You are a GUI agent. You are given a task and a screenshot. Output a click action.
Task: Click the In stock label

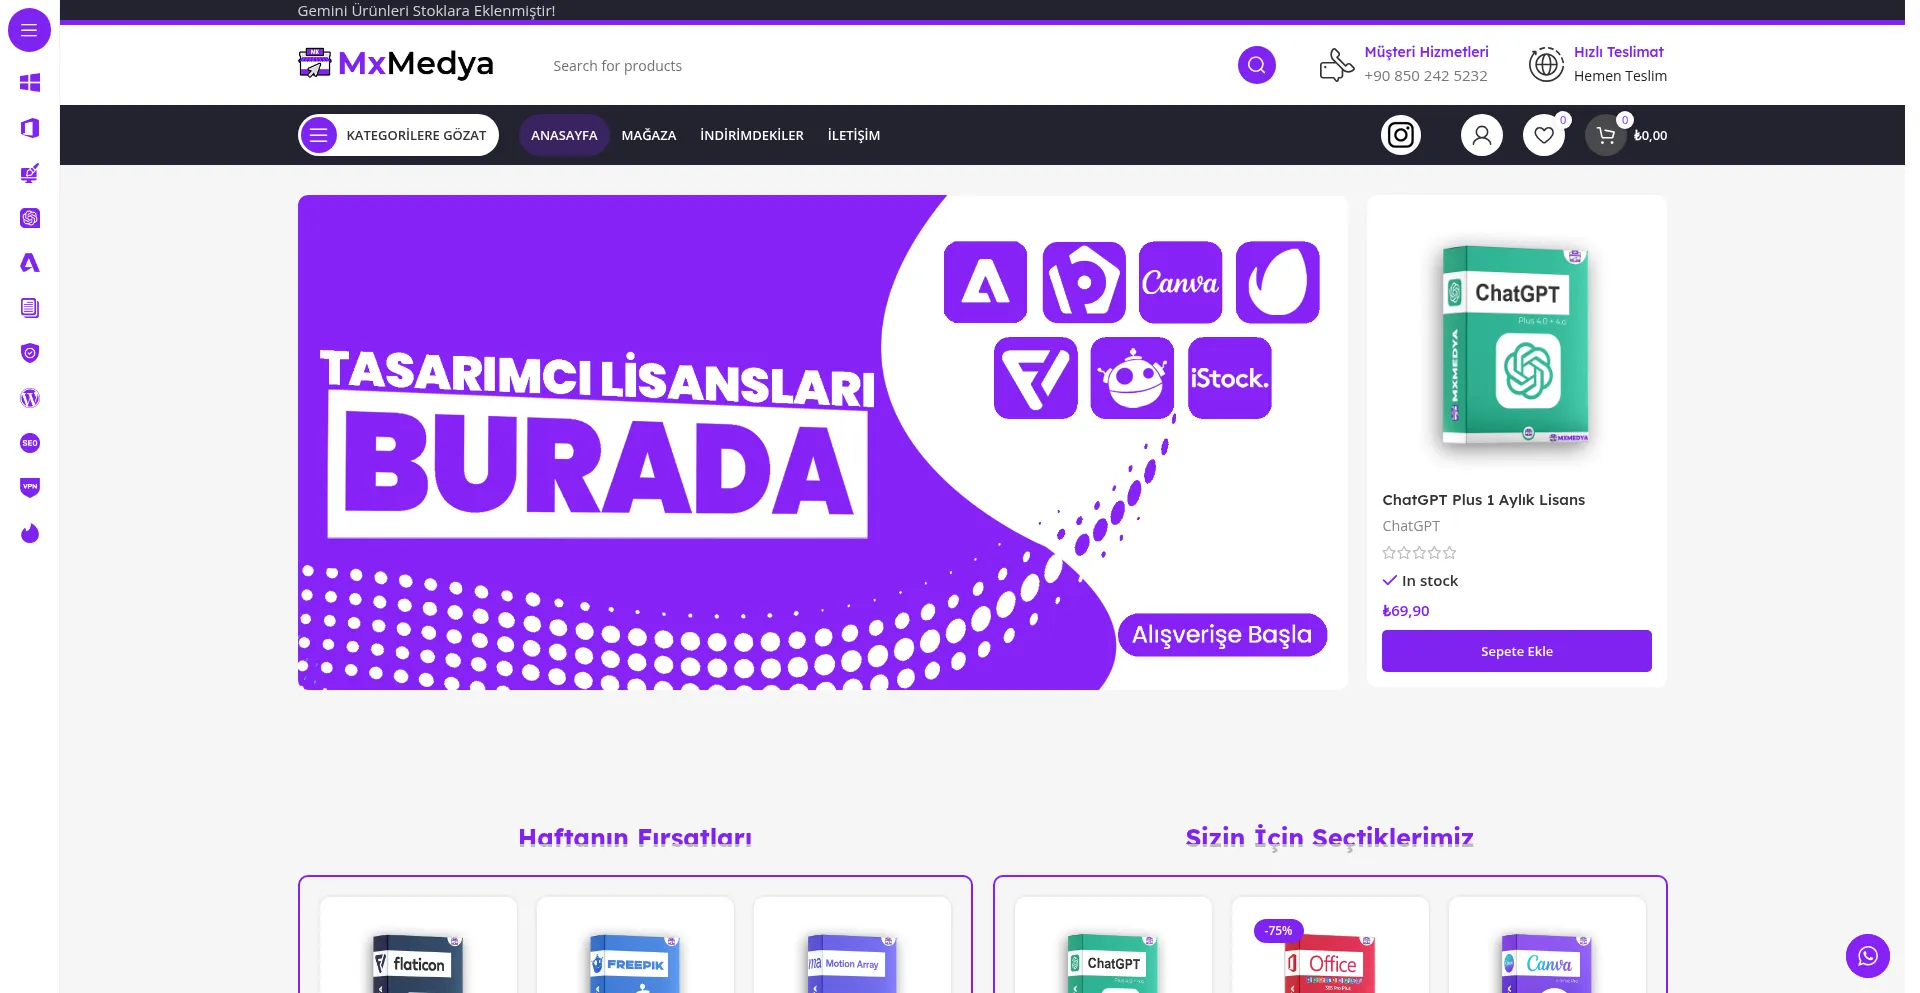[x=1429, y=581]
